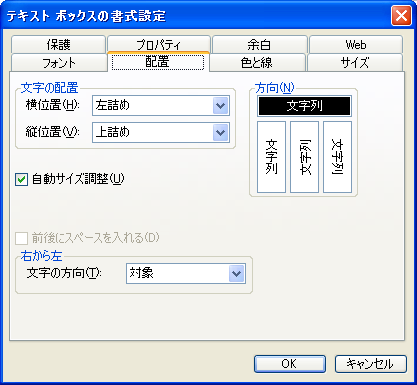Expand the 縦位置 dropdown arrow
This screenshot has width=417, height=385.
tap(220, 133)
